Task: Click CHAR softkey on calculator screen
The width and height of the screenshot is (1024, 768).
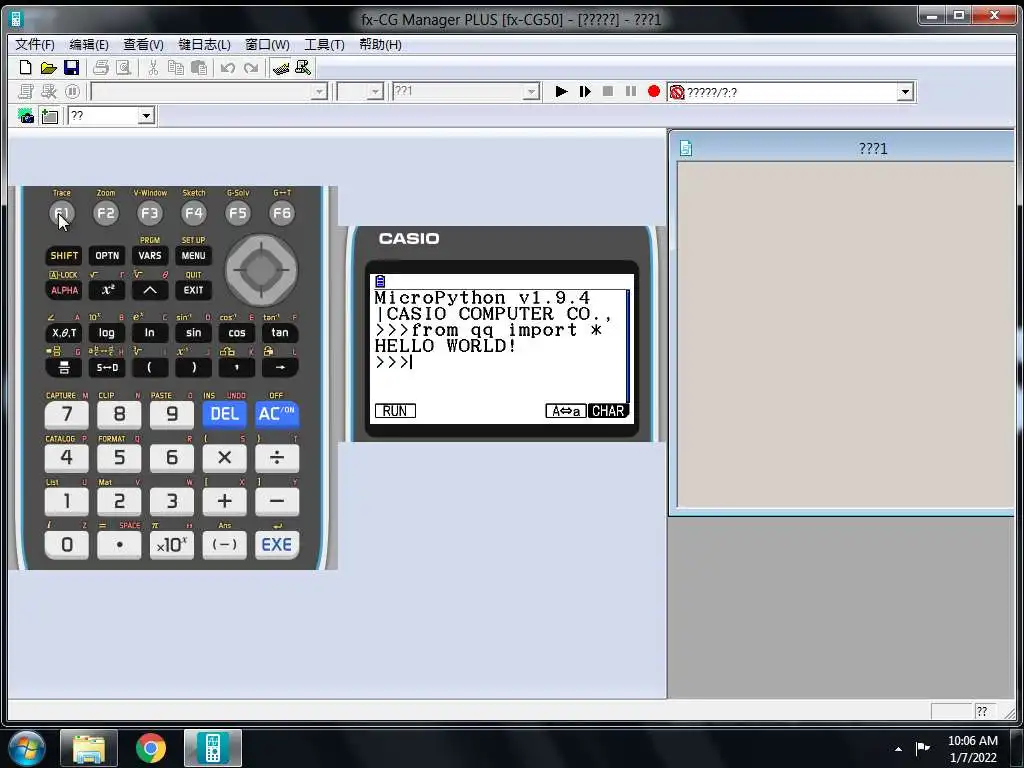Action: tap(608, 411)
